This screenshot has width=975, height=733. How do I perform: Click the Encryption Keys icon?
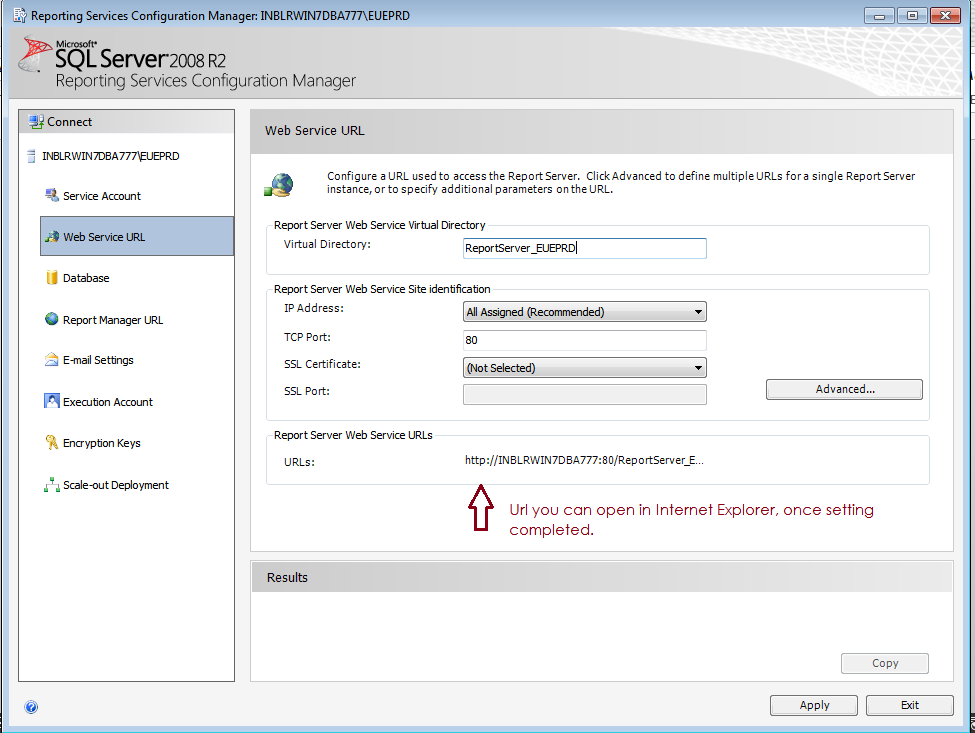(52, 443)
